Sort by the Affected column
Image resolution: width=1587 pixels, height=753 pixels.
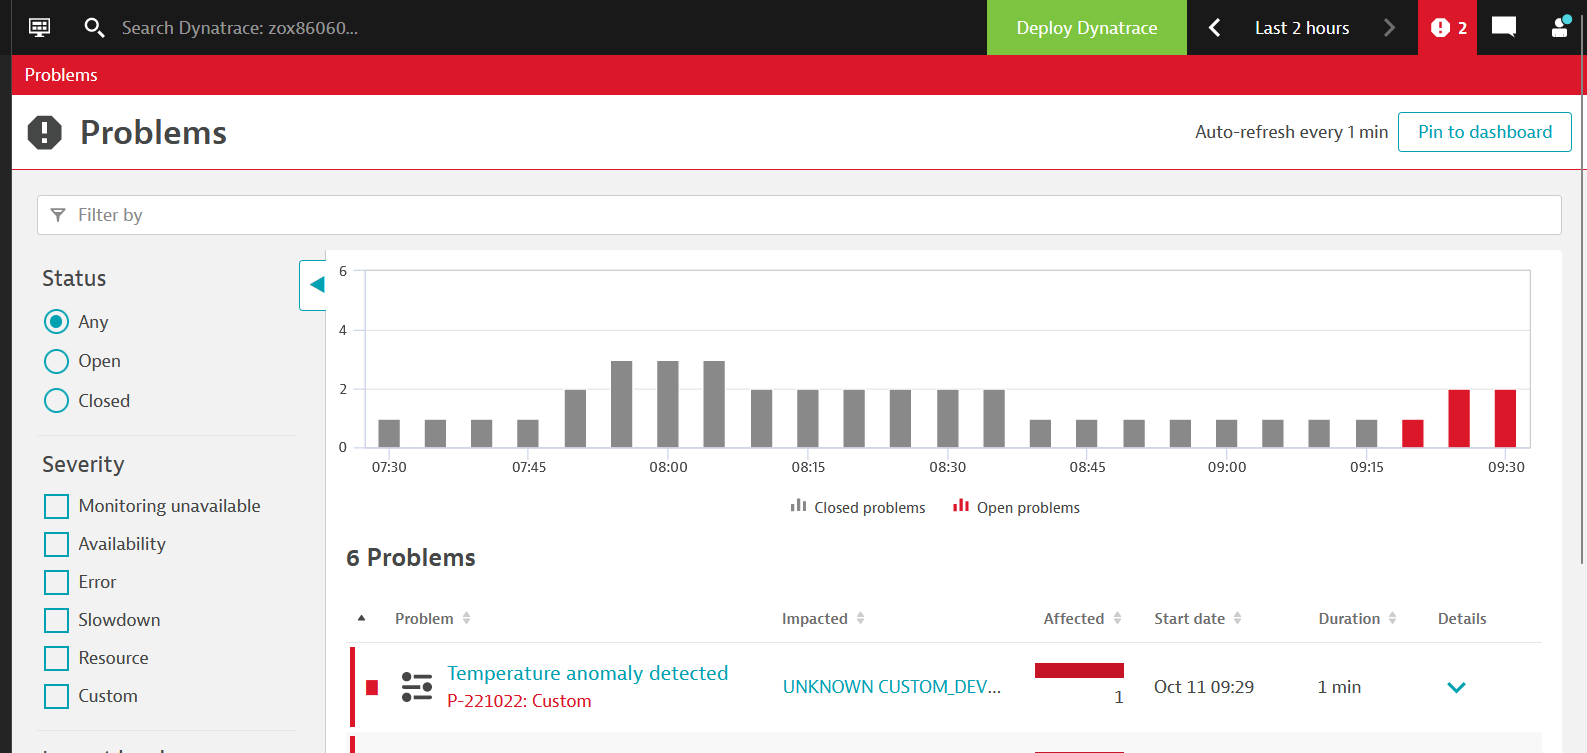pos(1083,619)
